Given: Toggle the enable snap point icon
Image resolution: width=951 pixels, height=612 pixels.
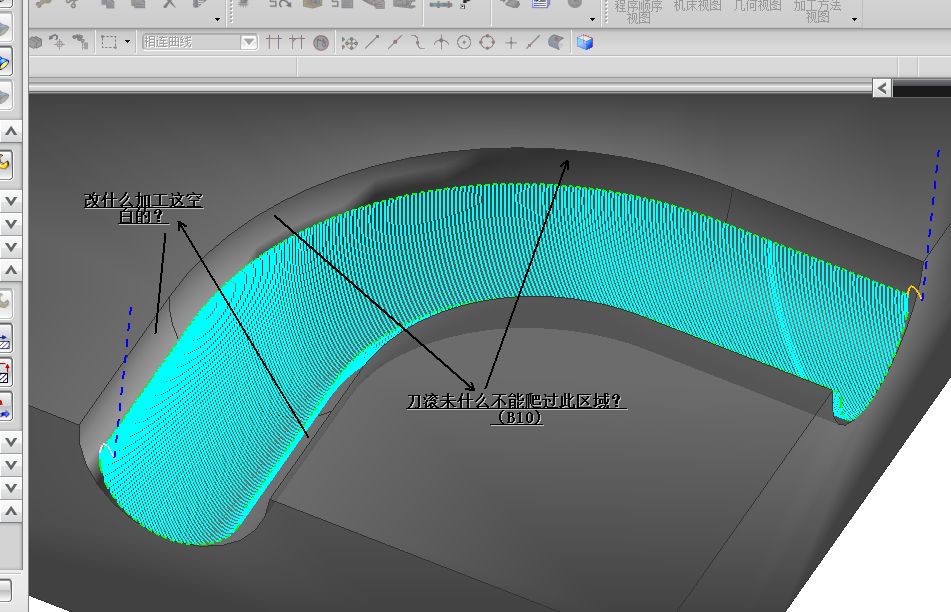Looking at the screenshot, I should (349, 42).
